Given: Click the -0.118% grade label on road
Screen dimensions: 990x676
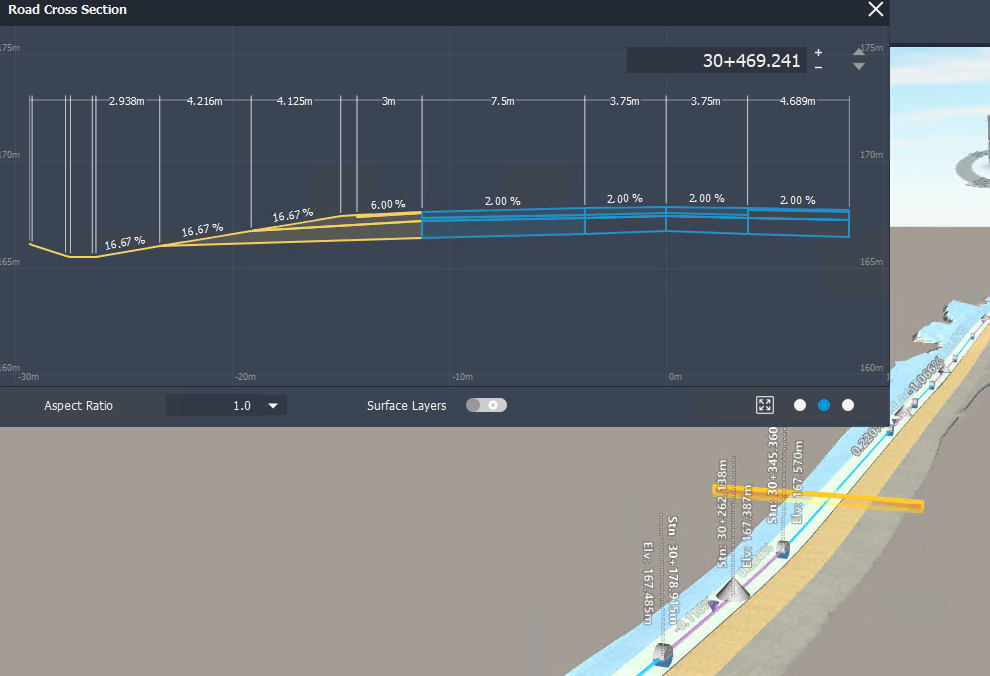Looking at the screenshot, I should pyautogui.click(x=692, y=617).
